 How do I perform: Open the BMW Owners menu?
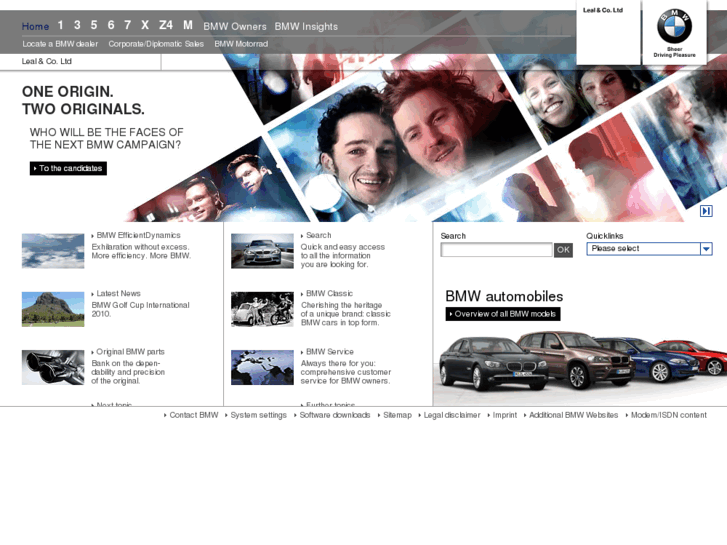[x=235, y=26]
